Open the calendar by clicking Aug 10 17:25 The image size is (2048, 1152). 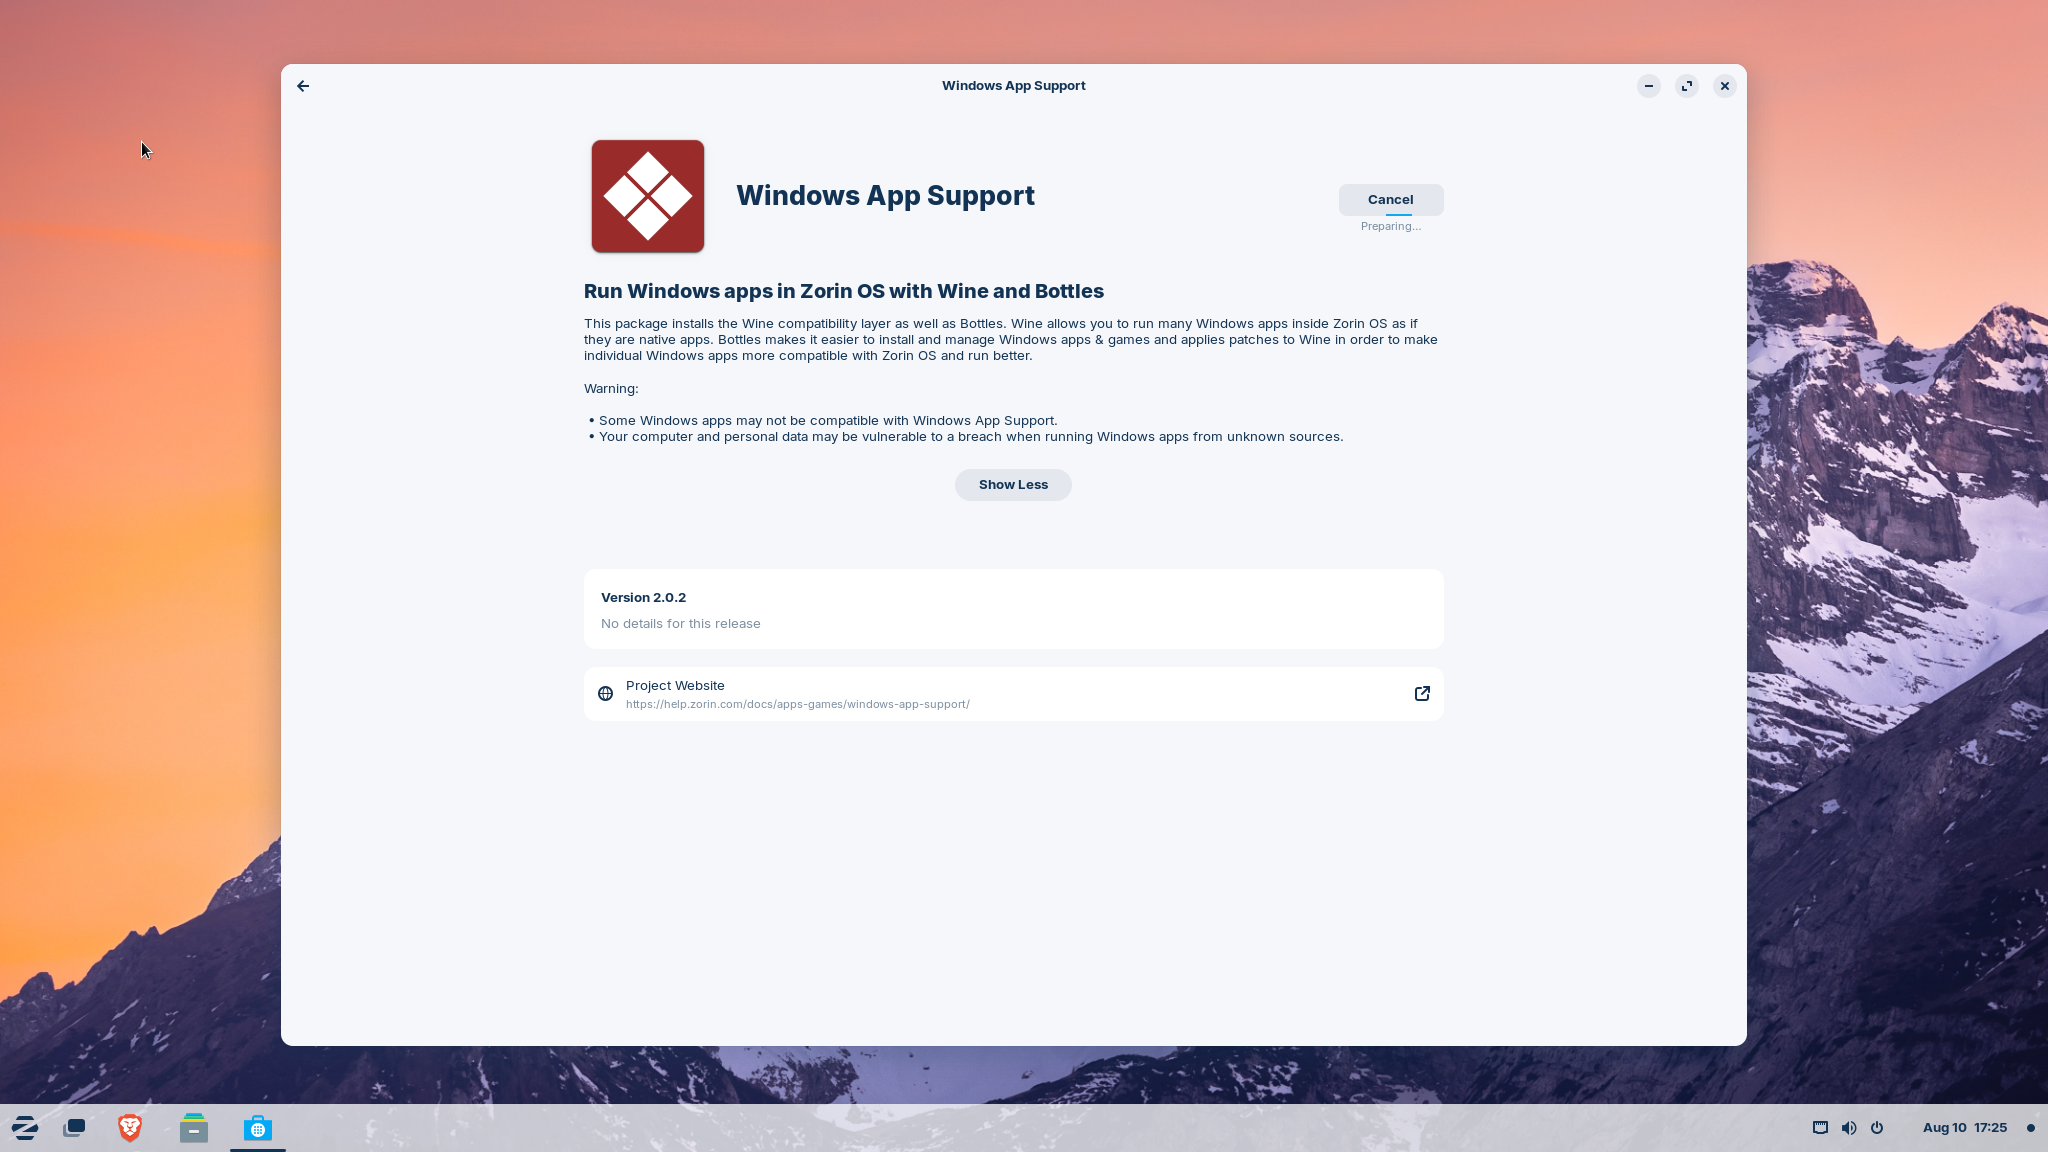[1964, 1127]
